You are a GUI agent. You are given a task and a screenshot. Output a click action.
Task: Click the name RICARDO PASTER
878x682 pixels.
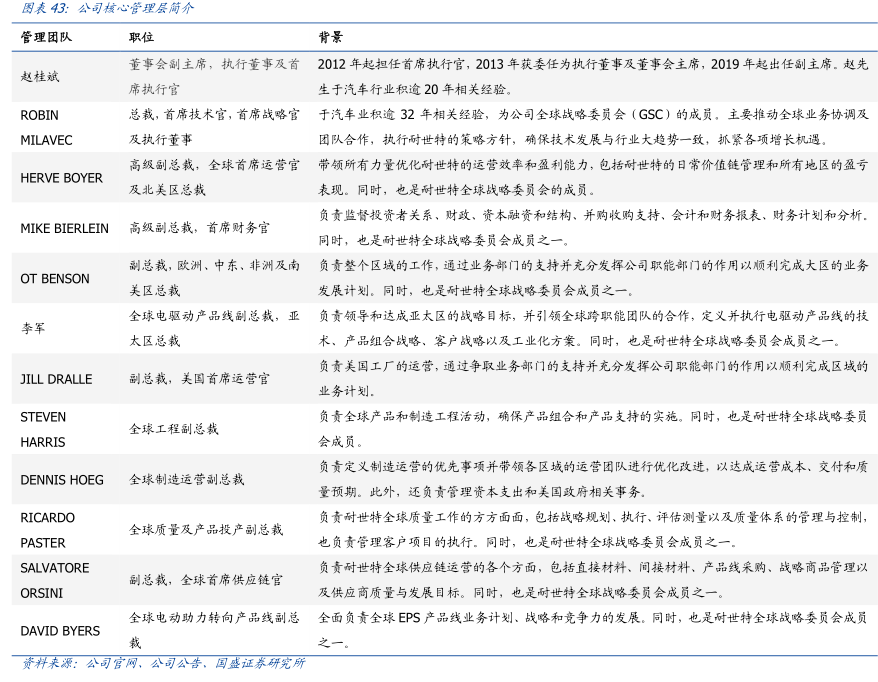48,530
